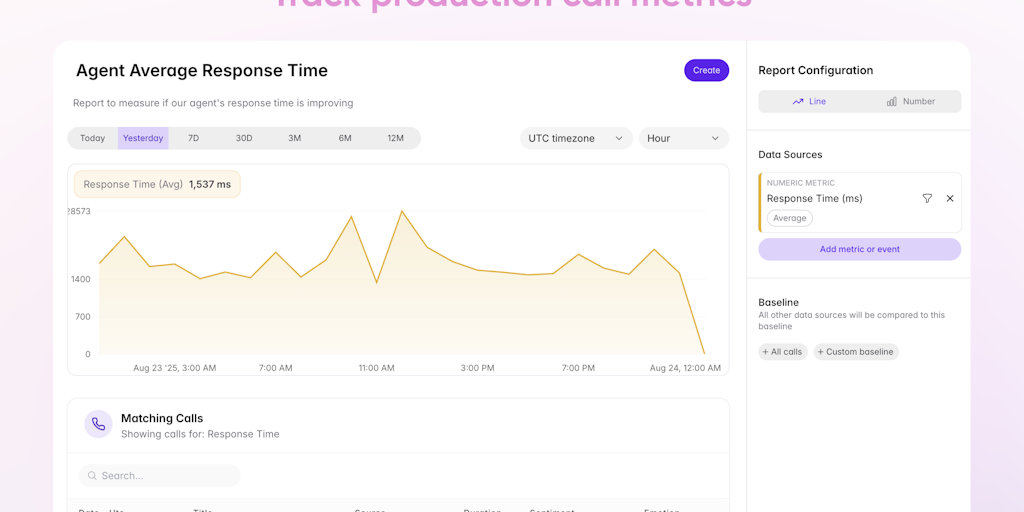The height and width of the screenshot is (512, 1024).
Task: Click the Search calls input field
Action: click(x=165, y=476)
